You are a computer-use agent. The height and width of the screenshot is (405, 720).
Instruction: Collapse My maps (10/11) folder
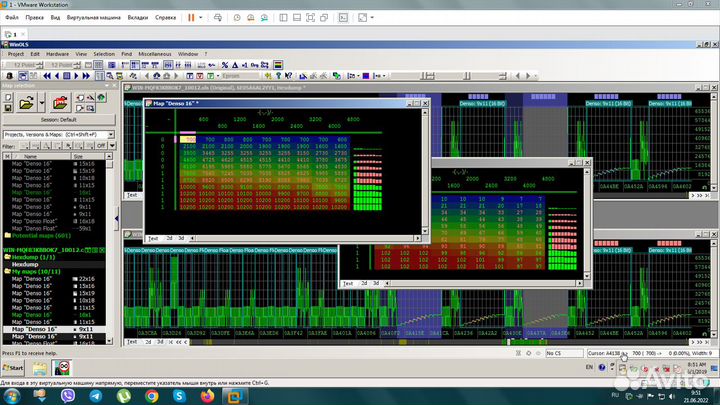(x=32, y=271)
